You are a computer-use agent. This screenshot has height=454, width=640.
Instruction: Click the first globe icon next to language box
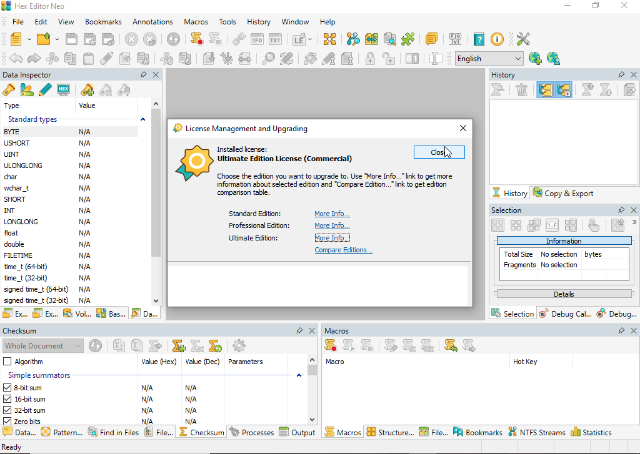tap(535, 58)
